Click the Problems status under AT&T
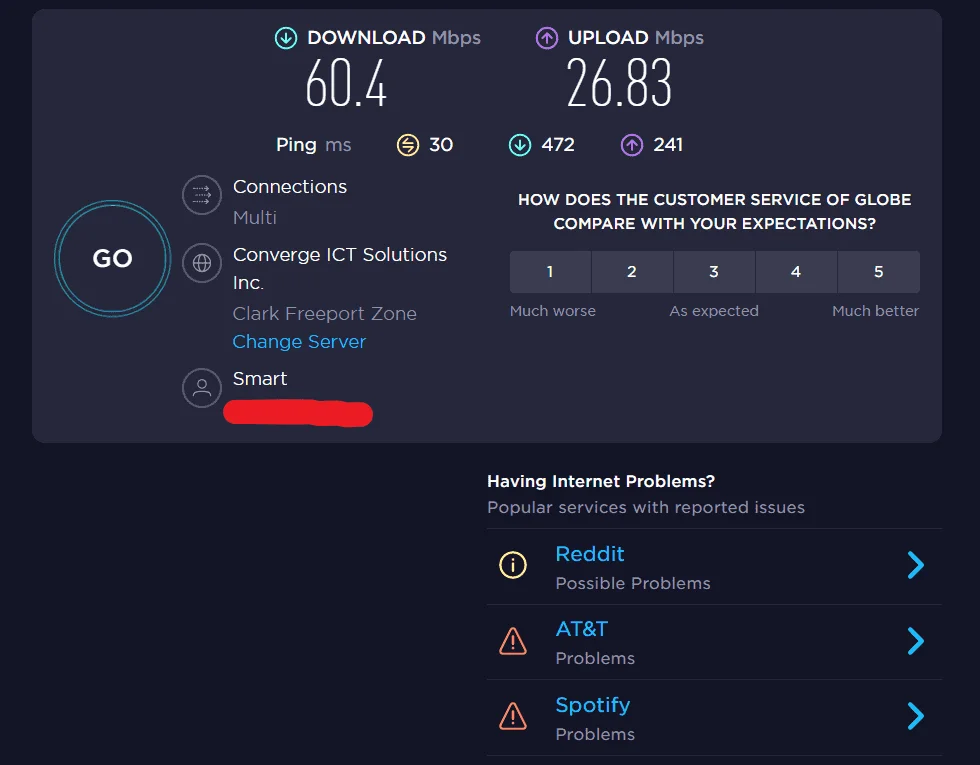 (595, 659)
